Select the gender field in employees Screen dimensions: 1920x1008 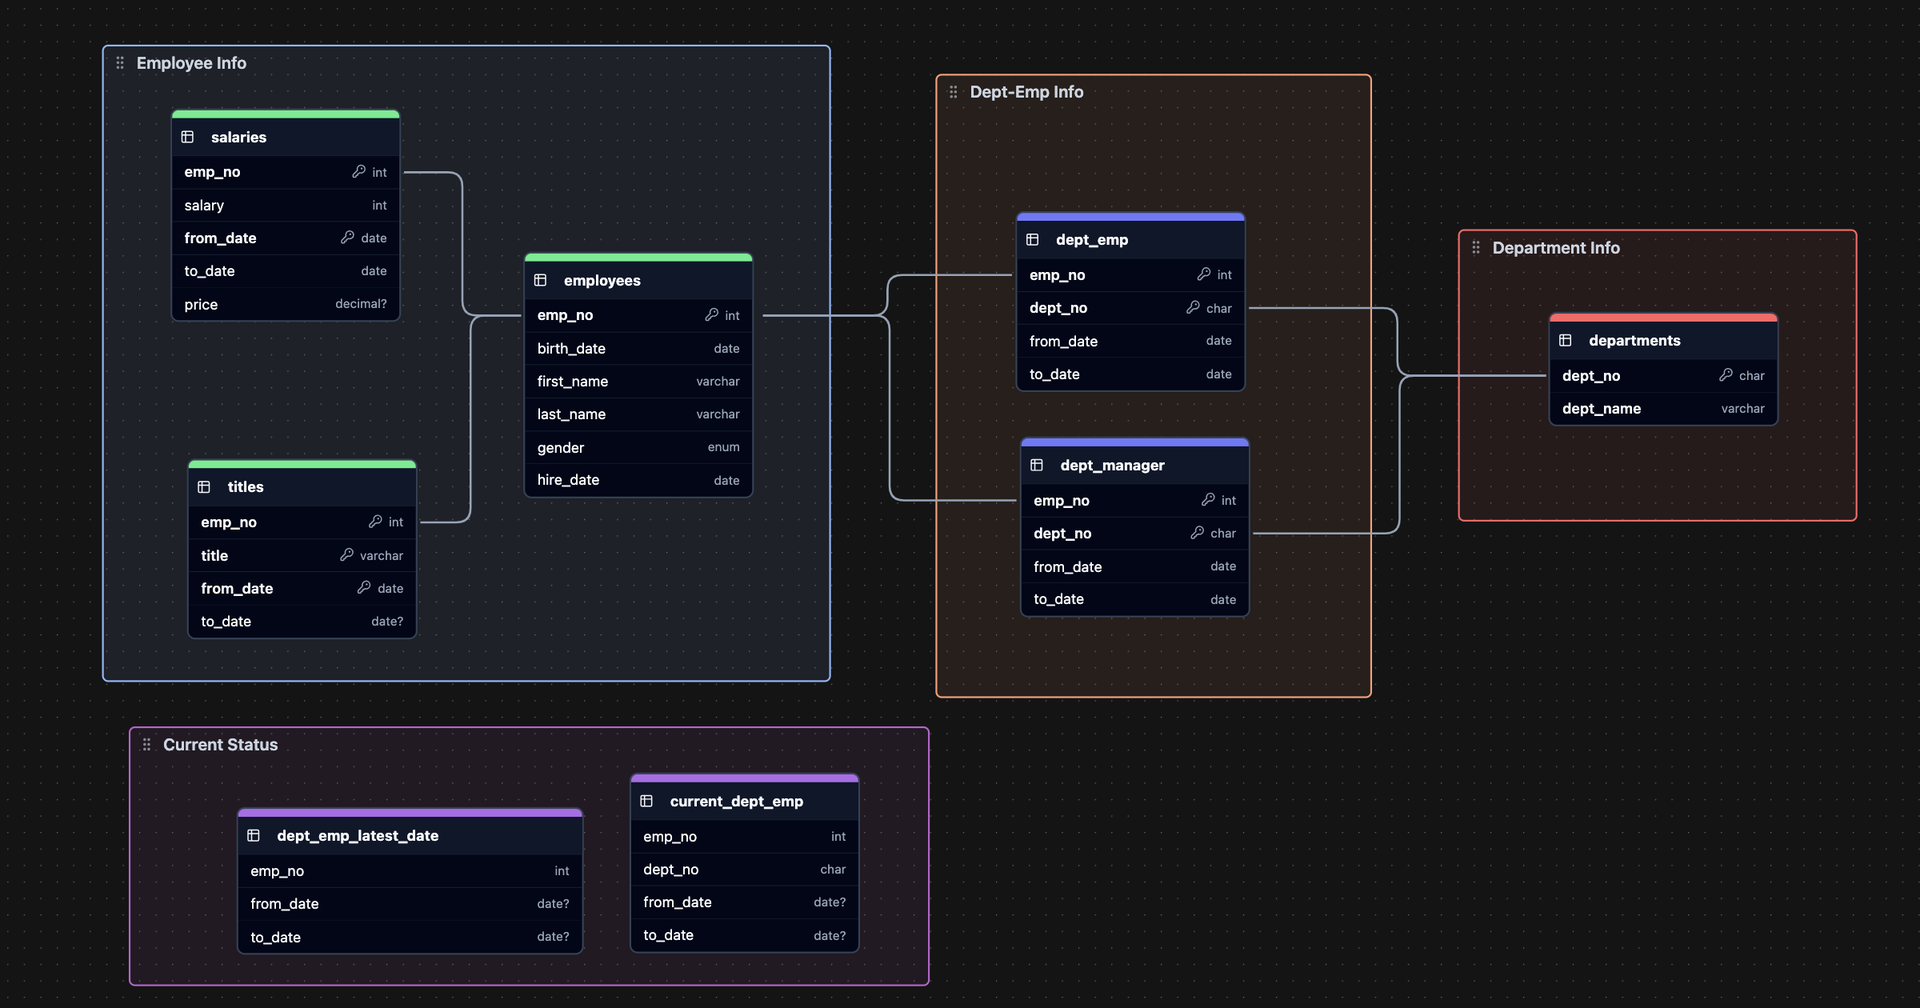pos(638,447)
